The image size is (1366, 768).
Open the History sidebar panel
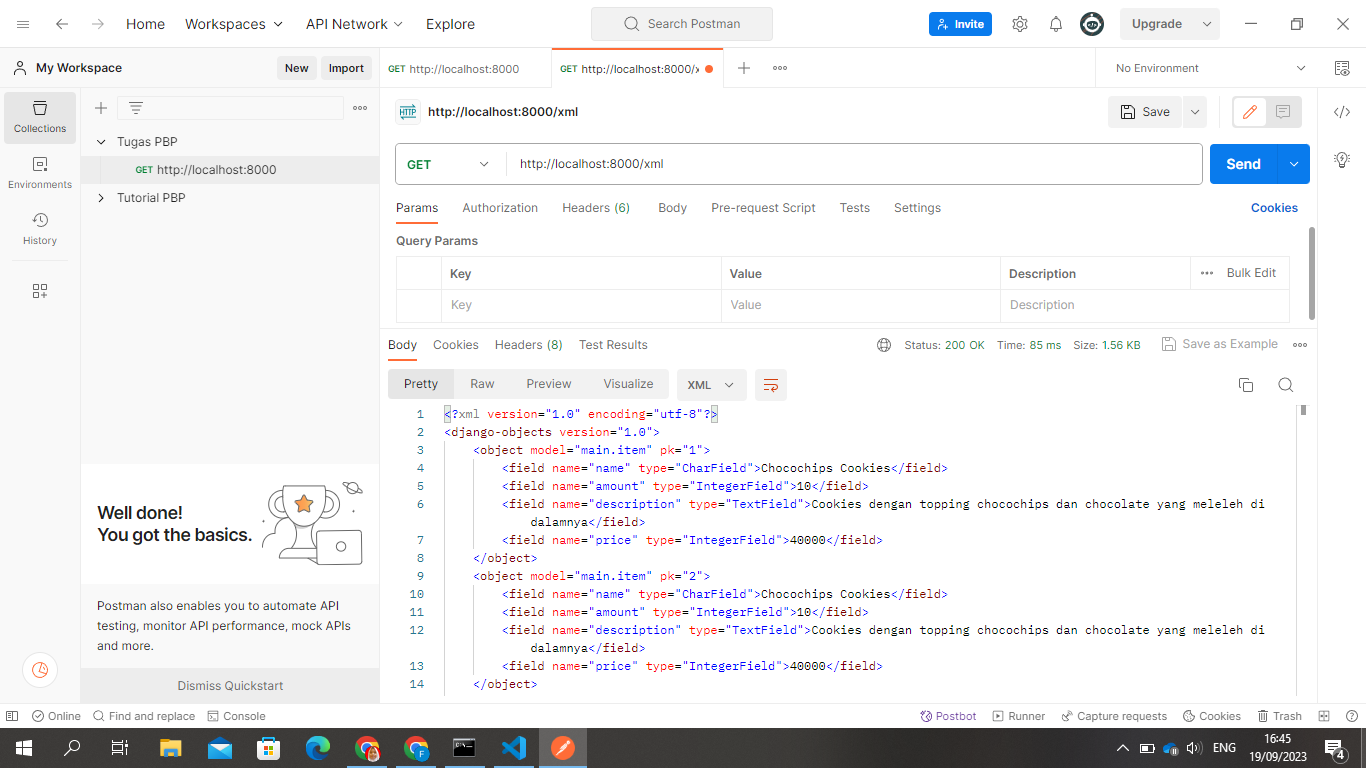39,229
